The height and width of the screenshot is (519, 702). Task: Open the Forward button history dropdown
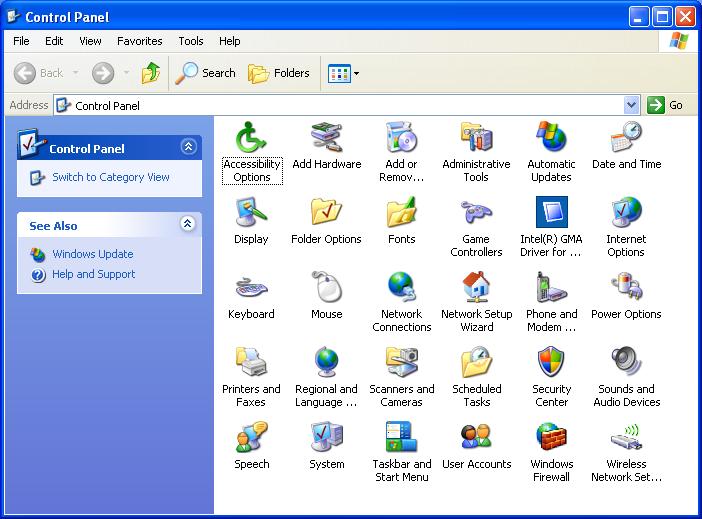point(126,73)
